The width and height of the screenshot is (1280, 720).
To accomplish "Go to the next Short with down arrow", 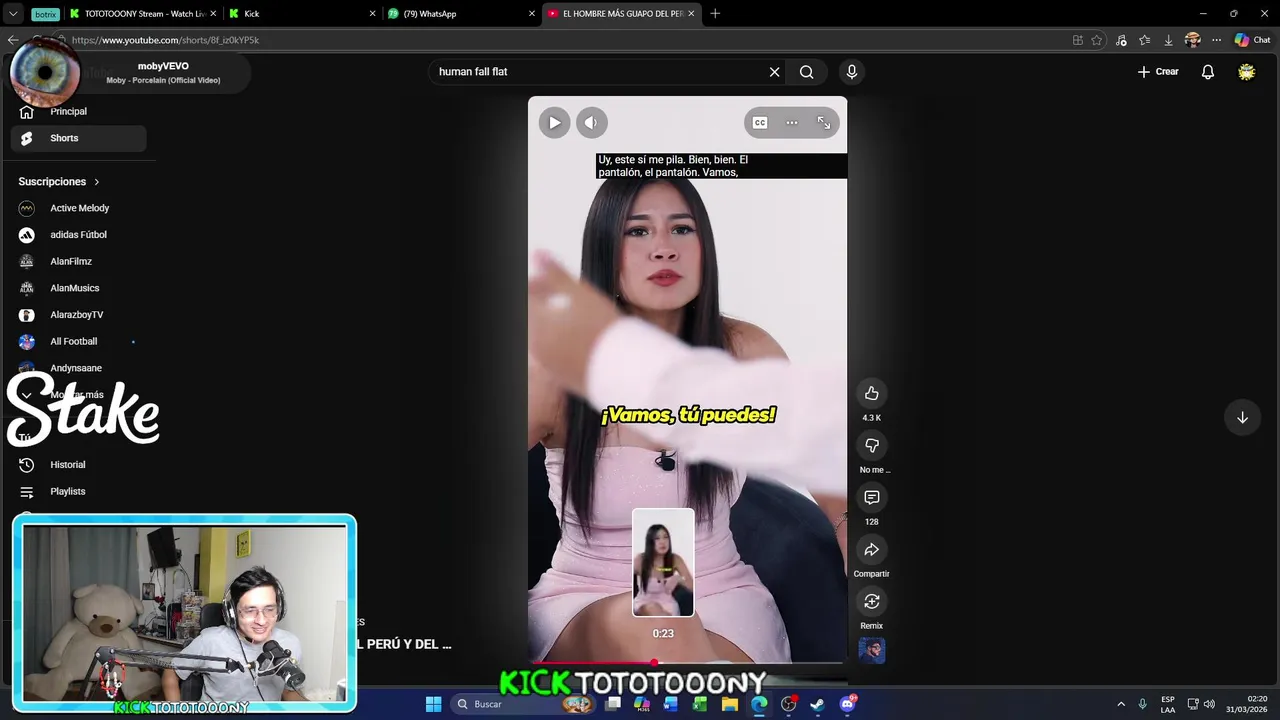I will pyautogui.click(x=1242, y=418).
